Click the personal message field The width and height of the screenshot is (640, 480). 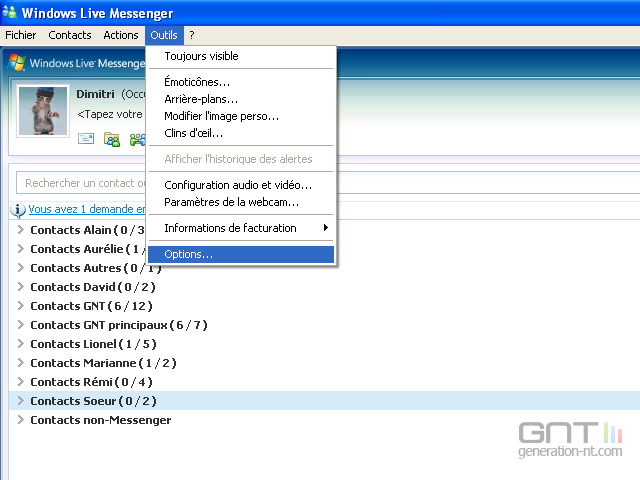[x=110, y=114]
